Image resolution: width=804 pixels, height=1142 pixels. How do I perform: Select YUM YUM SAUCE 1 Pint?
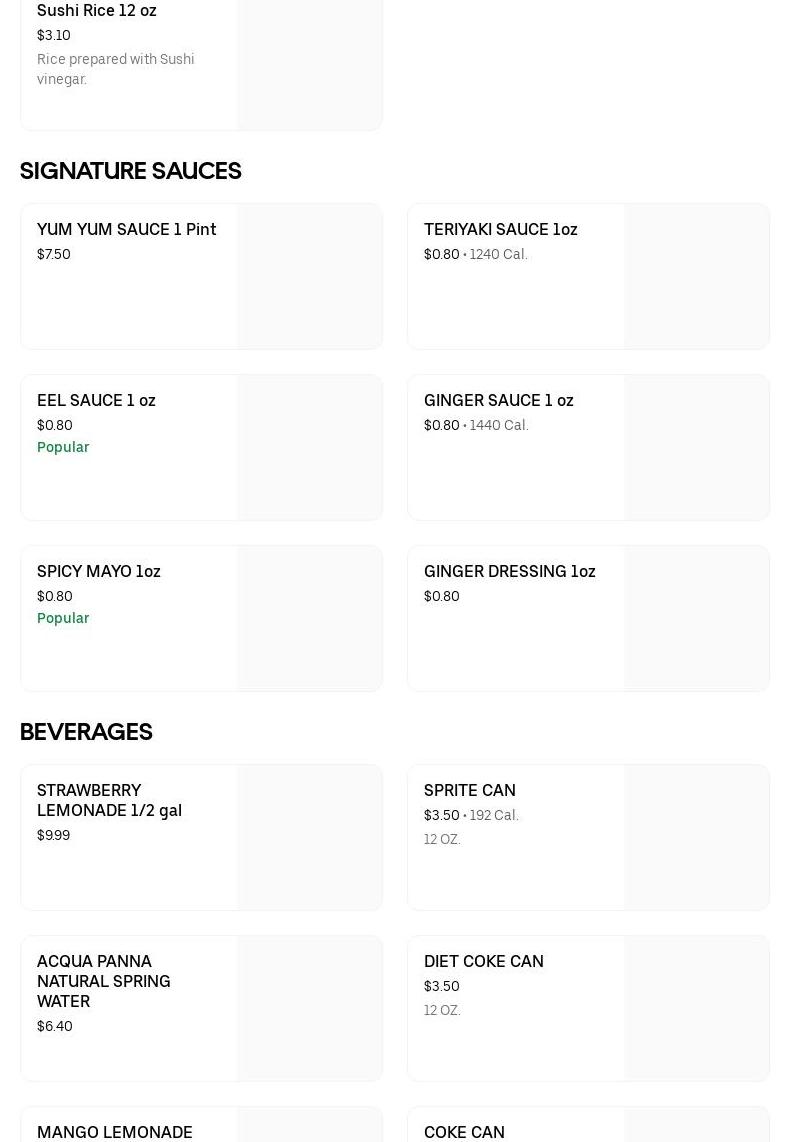126,229
